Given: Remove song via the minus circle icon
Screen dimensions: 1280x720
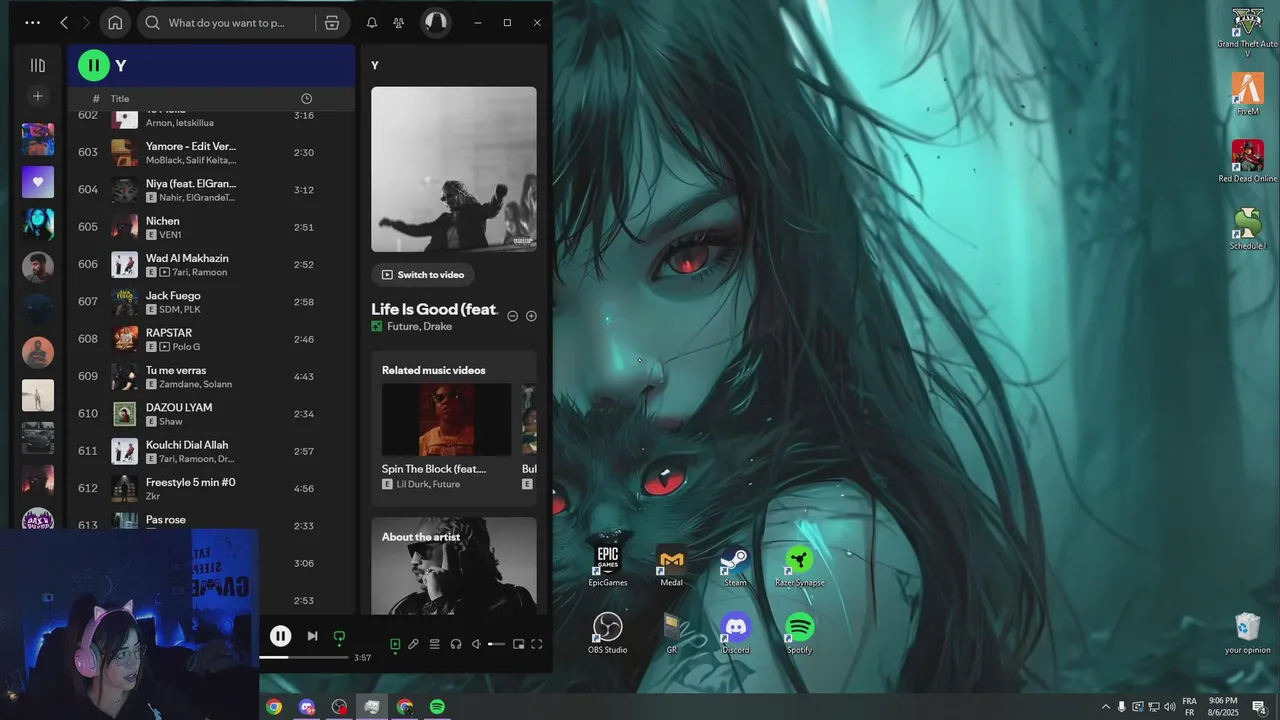Looking at the screenshot, I should [513, 316].
